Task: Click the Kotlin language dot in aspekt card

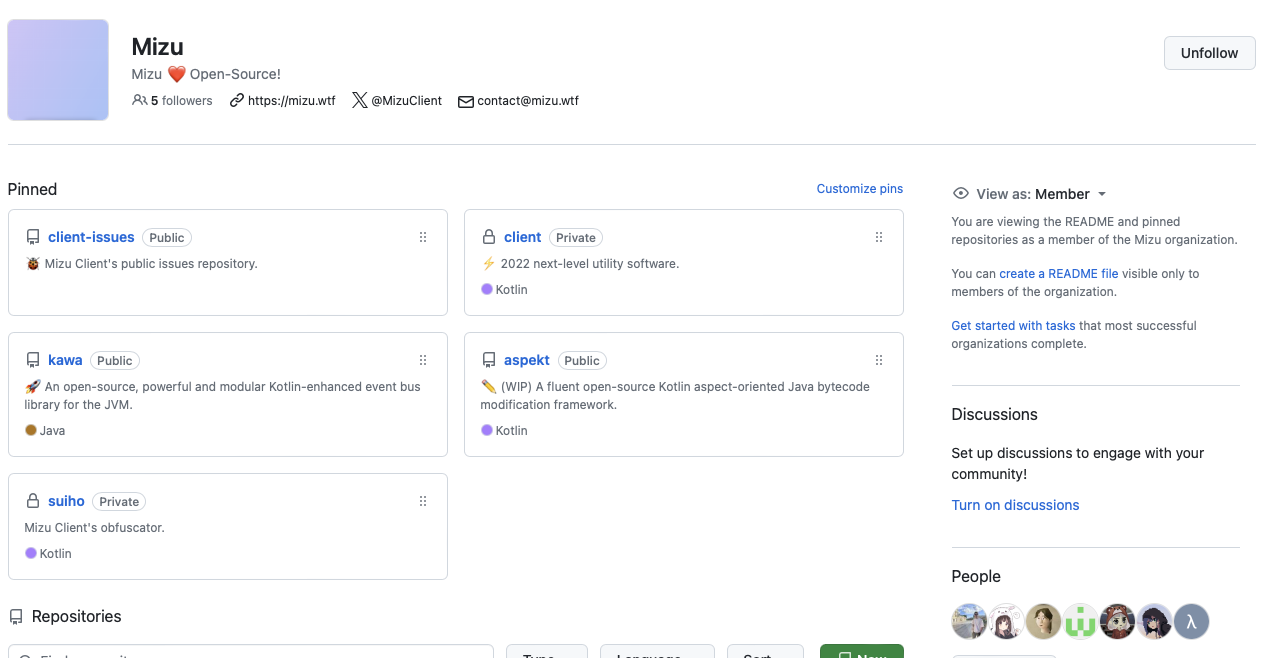Action: click(x=487, y=430)
